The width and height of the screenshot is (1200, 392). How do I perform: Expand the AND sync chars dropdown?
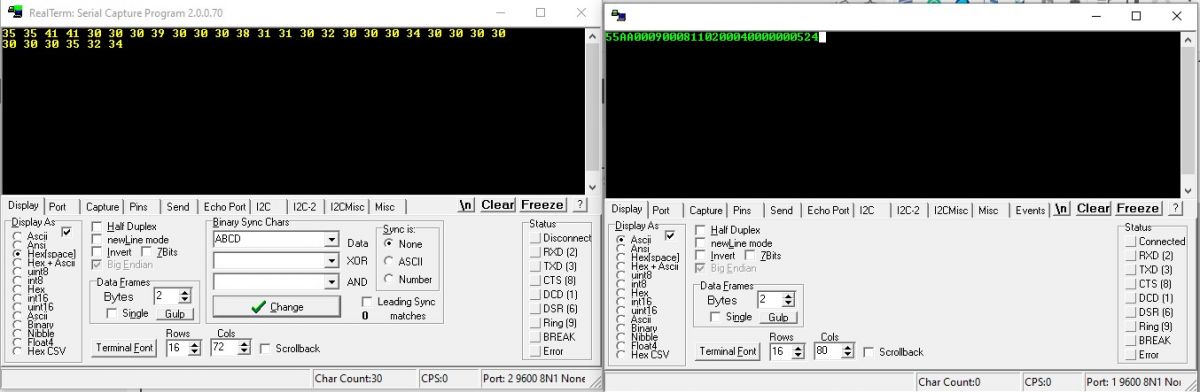coord(331,281)
